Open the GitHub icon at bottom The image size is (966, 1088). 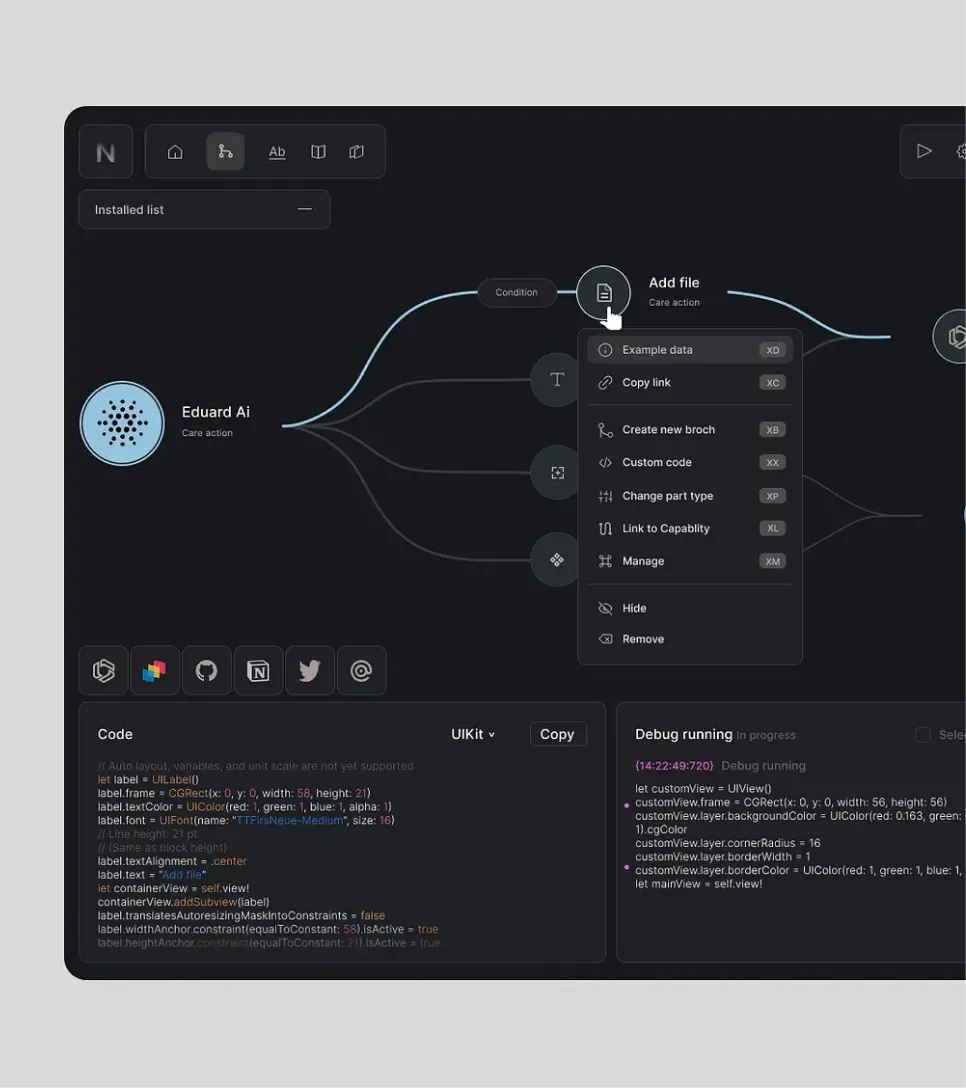pyautogui.click(x=206, y=670)
